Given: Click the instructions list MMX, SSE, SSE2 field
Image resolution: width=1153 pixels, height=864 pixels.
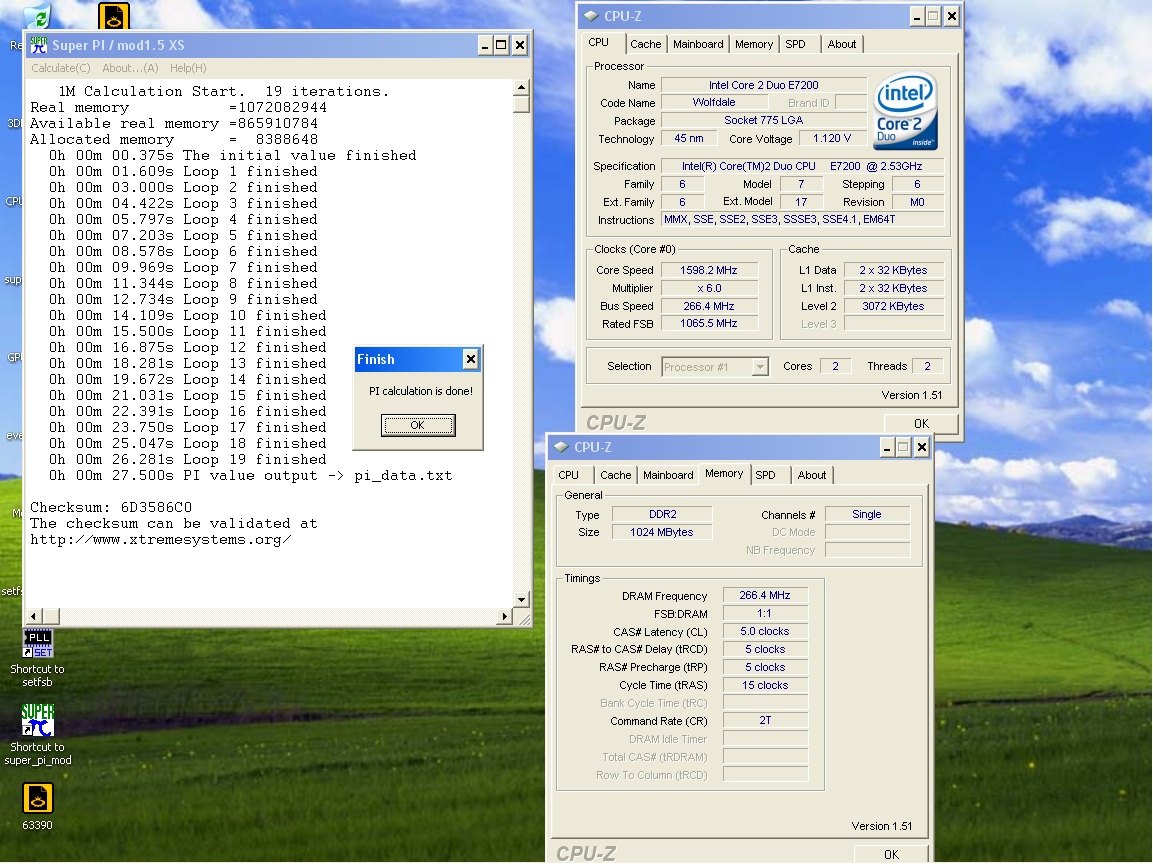Looking at the screenshot, I should point(802,219).
